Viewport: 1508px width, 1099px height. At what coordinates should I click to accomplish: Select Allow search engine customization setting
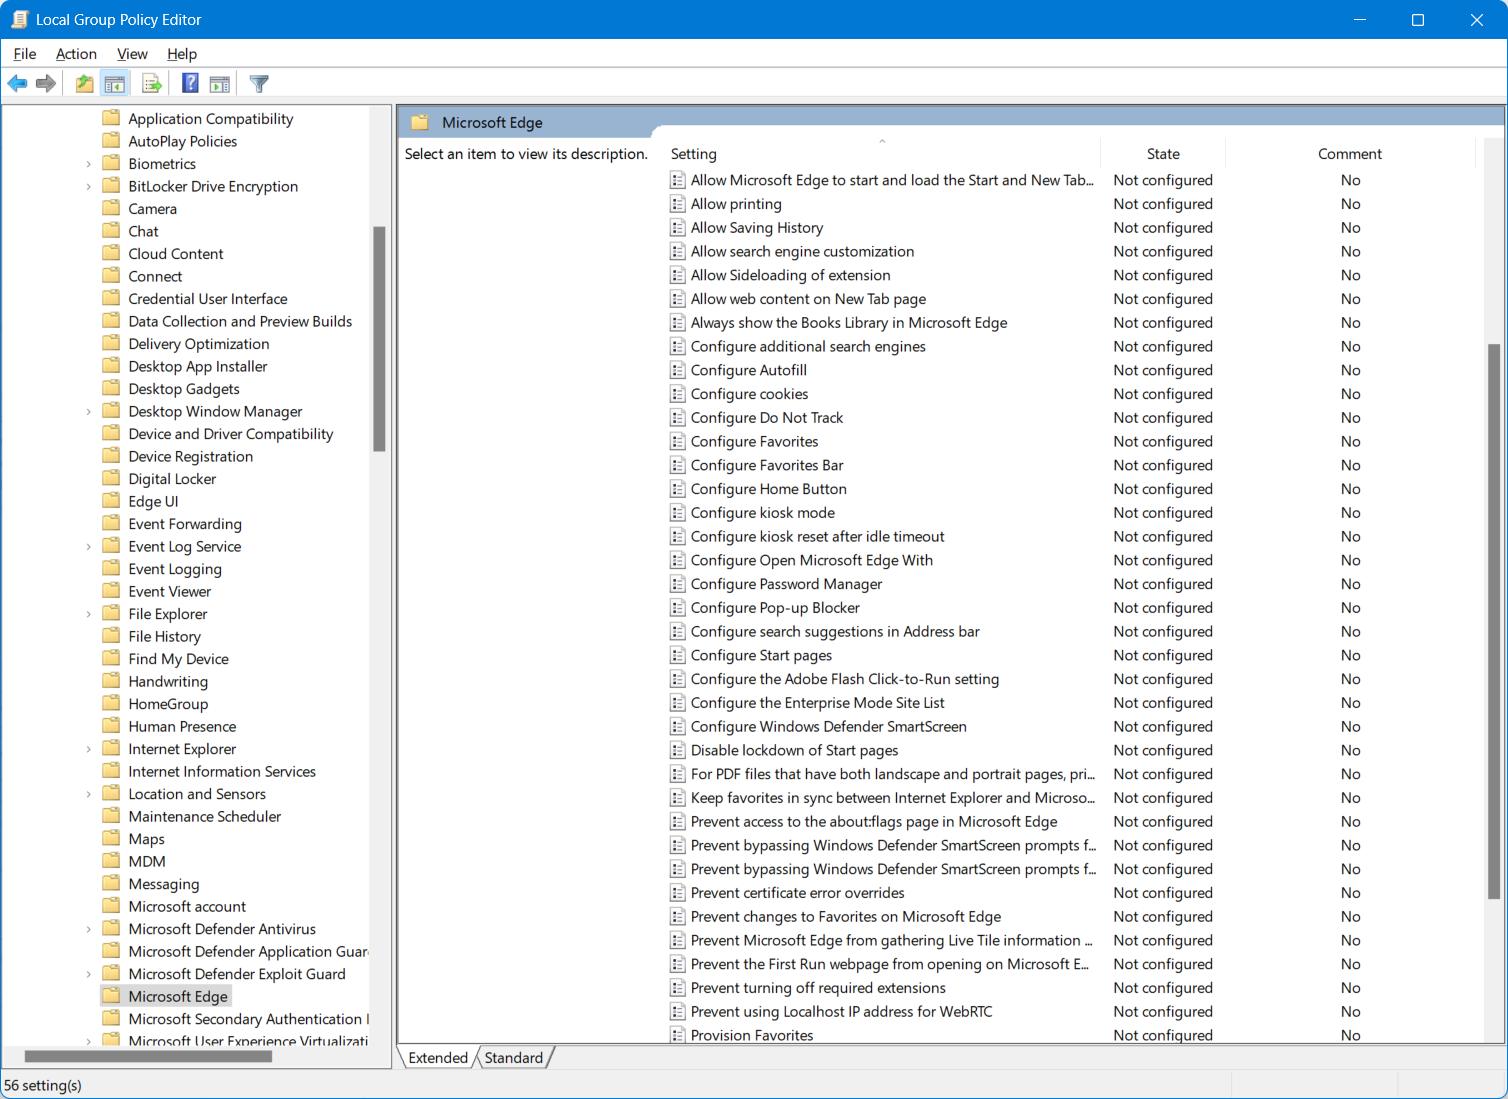[802, 252]
